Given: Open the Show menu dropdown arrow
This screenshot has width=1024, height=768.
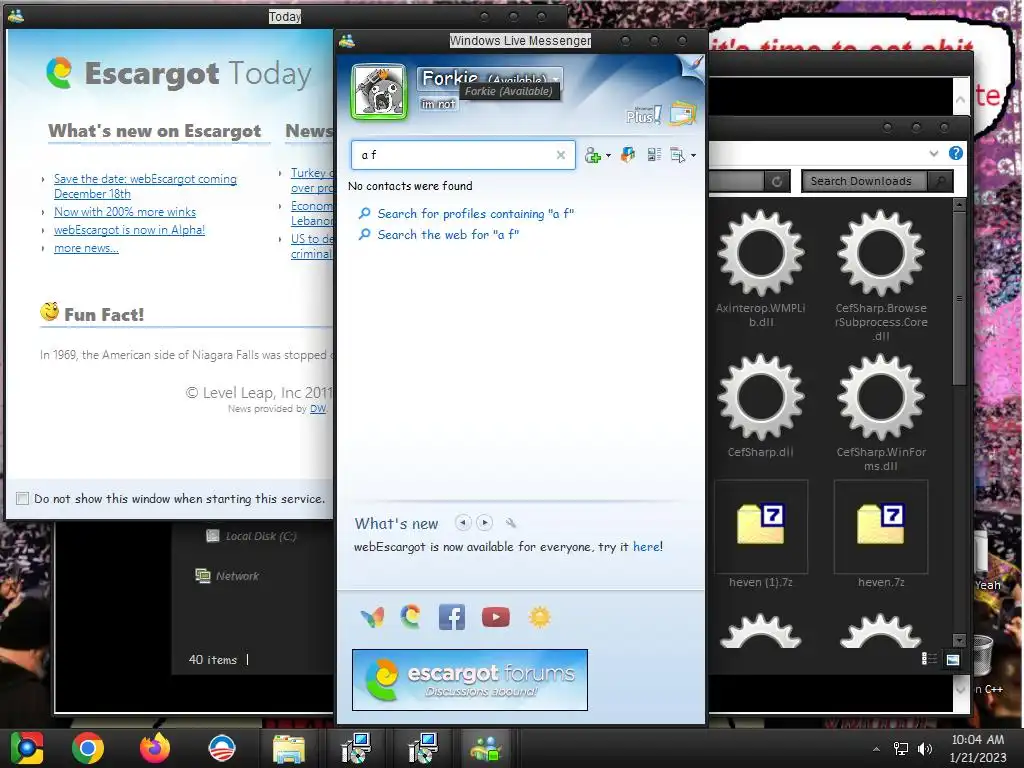Looking at the screenshot, I should tap(693, 155).
